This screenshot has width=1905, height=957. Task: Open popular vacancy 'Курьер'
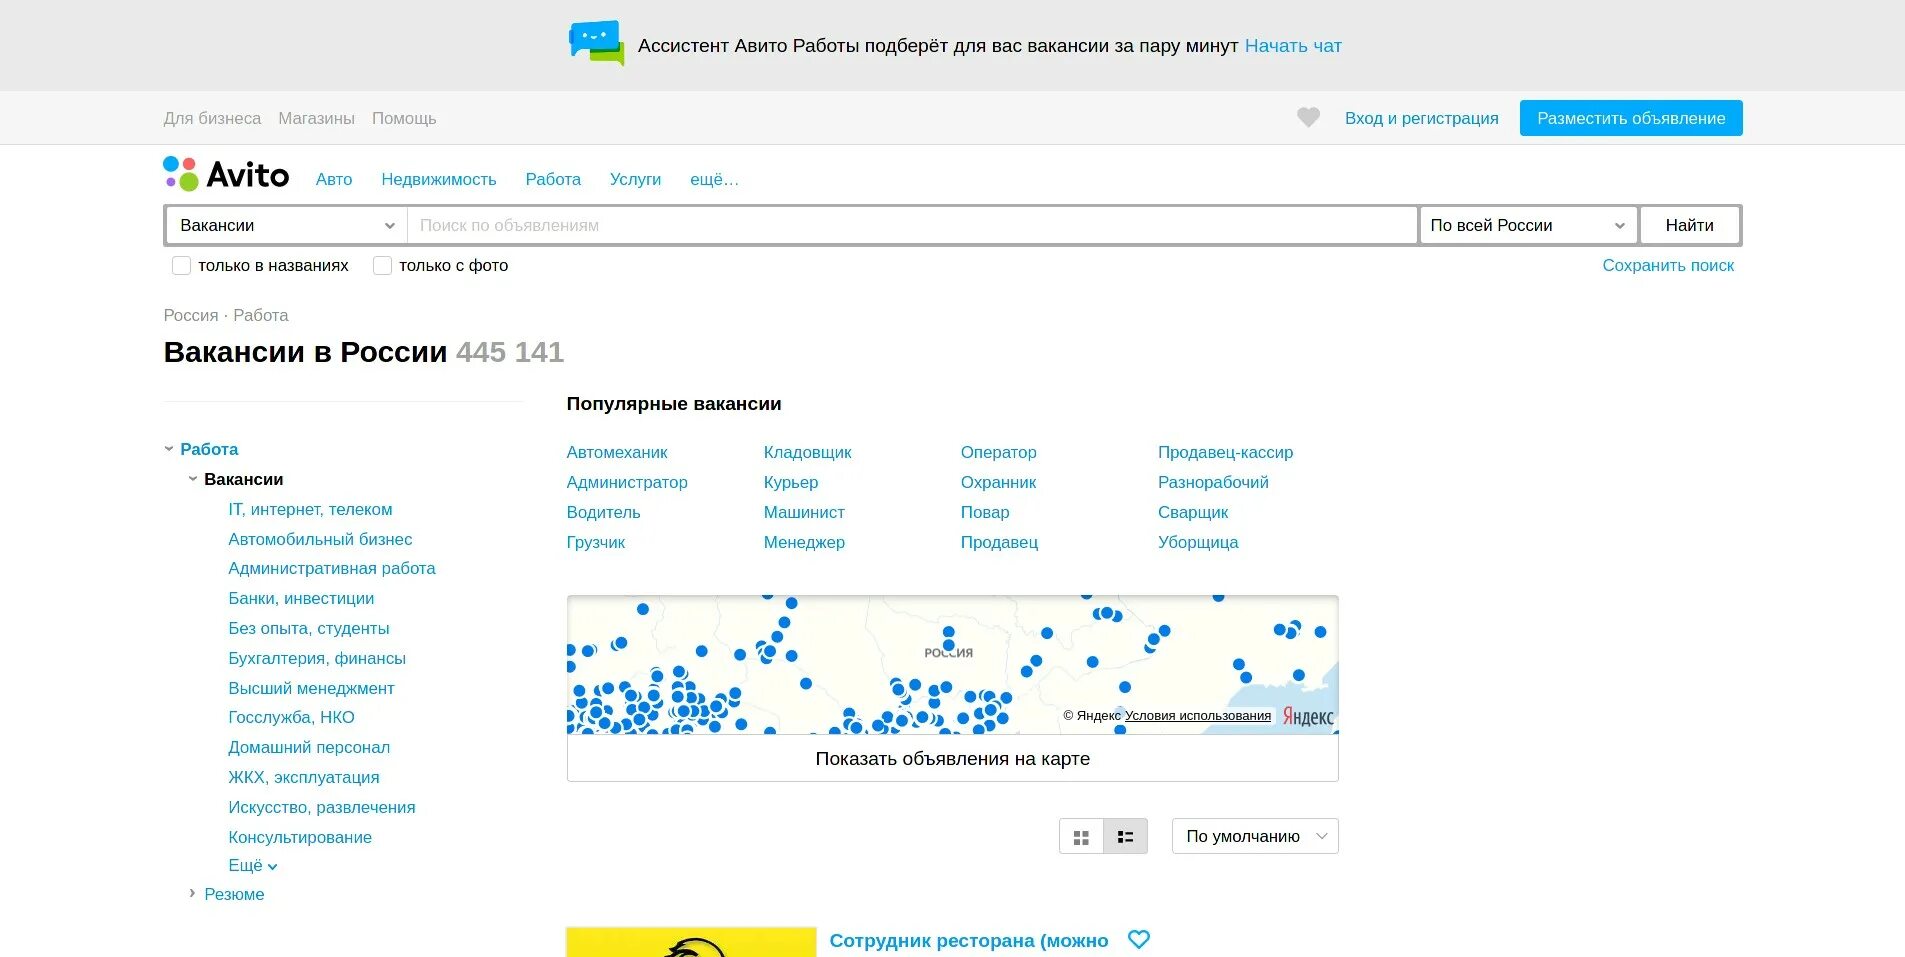tap(791, 483)
